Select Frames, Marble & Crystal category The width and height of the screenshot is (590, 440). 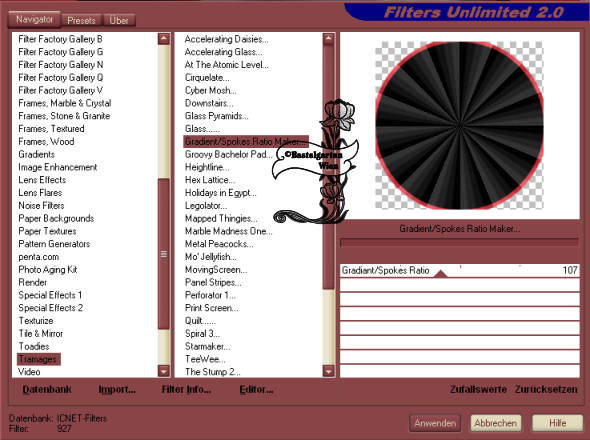65,103
